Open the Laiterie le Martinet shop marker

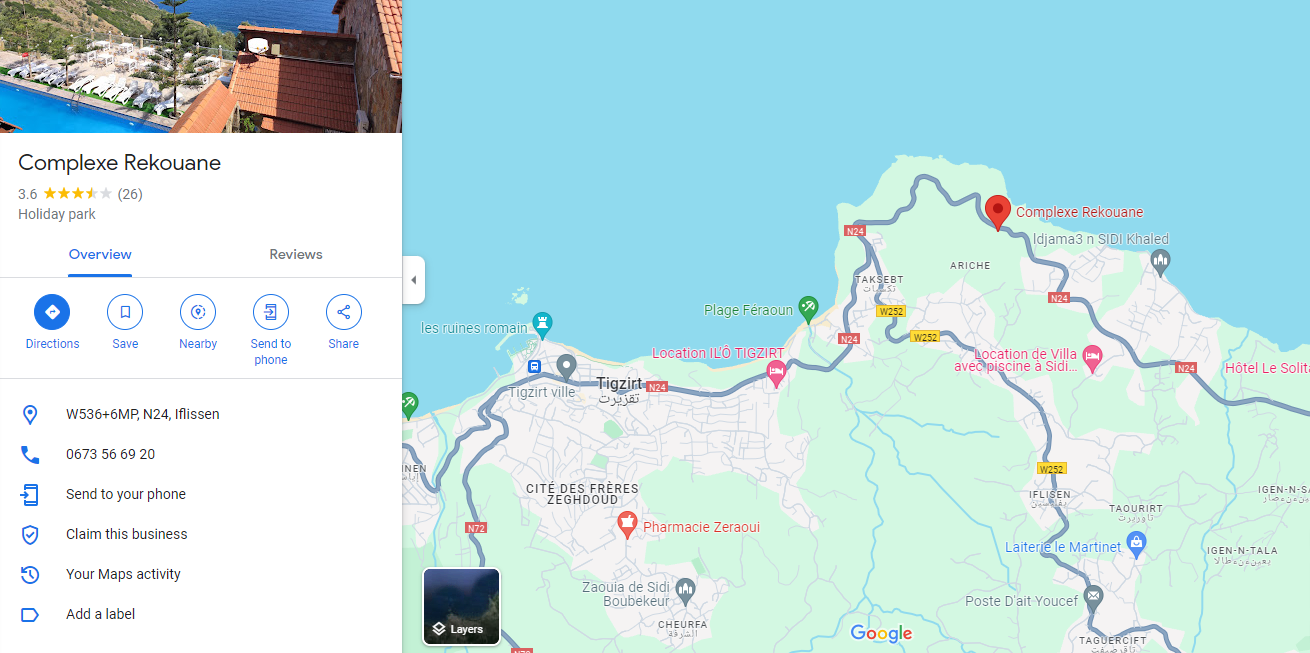1136,544
